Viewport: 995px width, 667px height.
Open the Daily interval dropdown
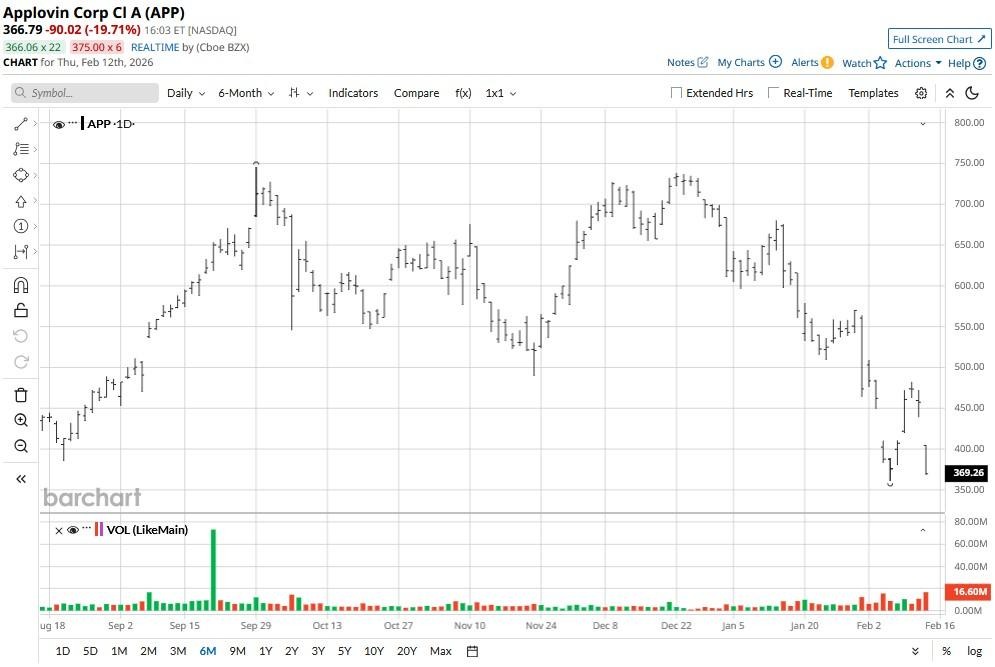click(186, 93)
